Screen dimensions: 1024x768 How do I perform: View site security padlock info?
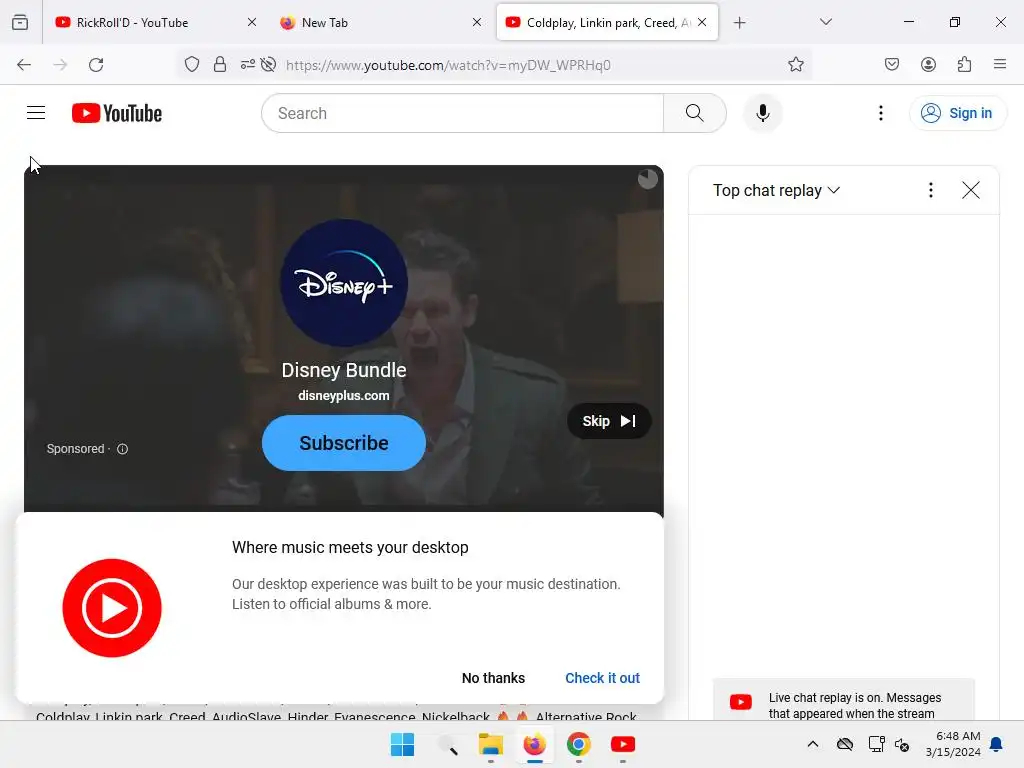(x=220, y=64)
